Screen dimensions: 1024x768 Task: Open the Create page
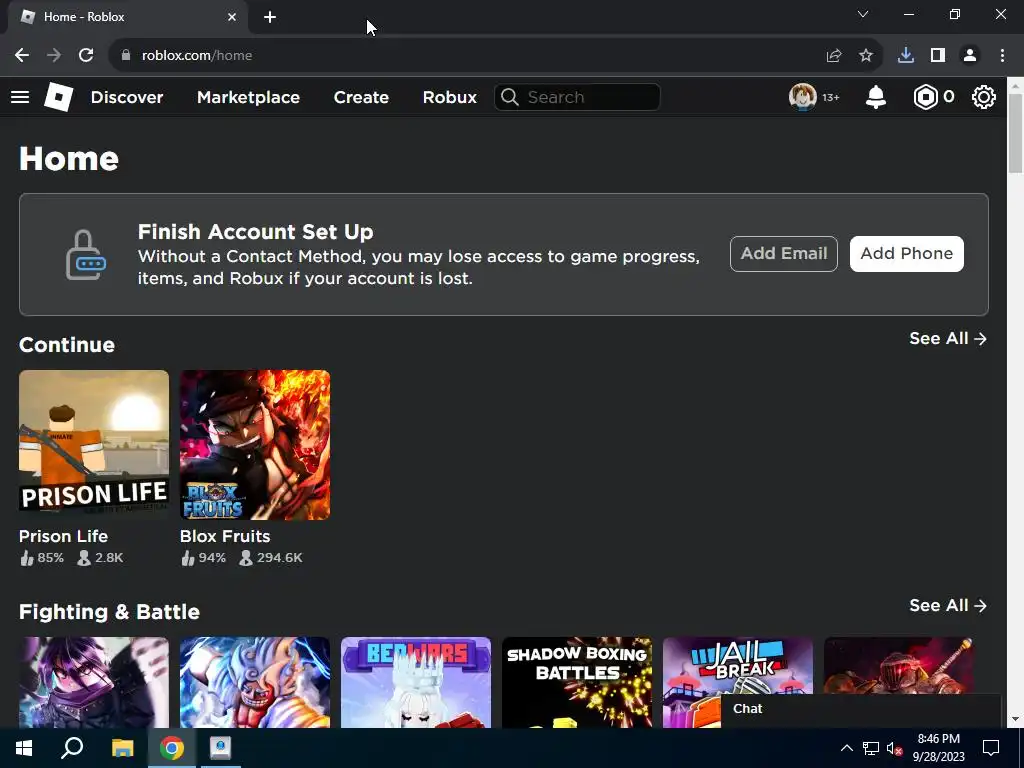click(x=361, y=97)
